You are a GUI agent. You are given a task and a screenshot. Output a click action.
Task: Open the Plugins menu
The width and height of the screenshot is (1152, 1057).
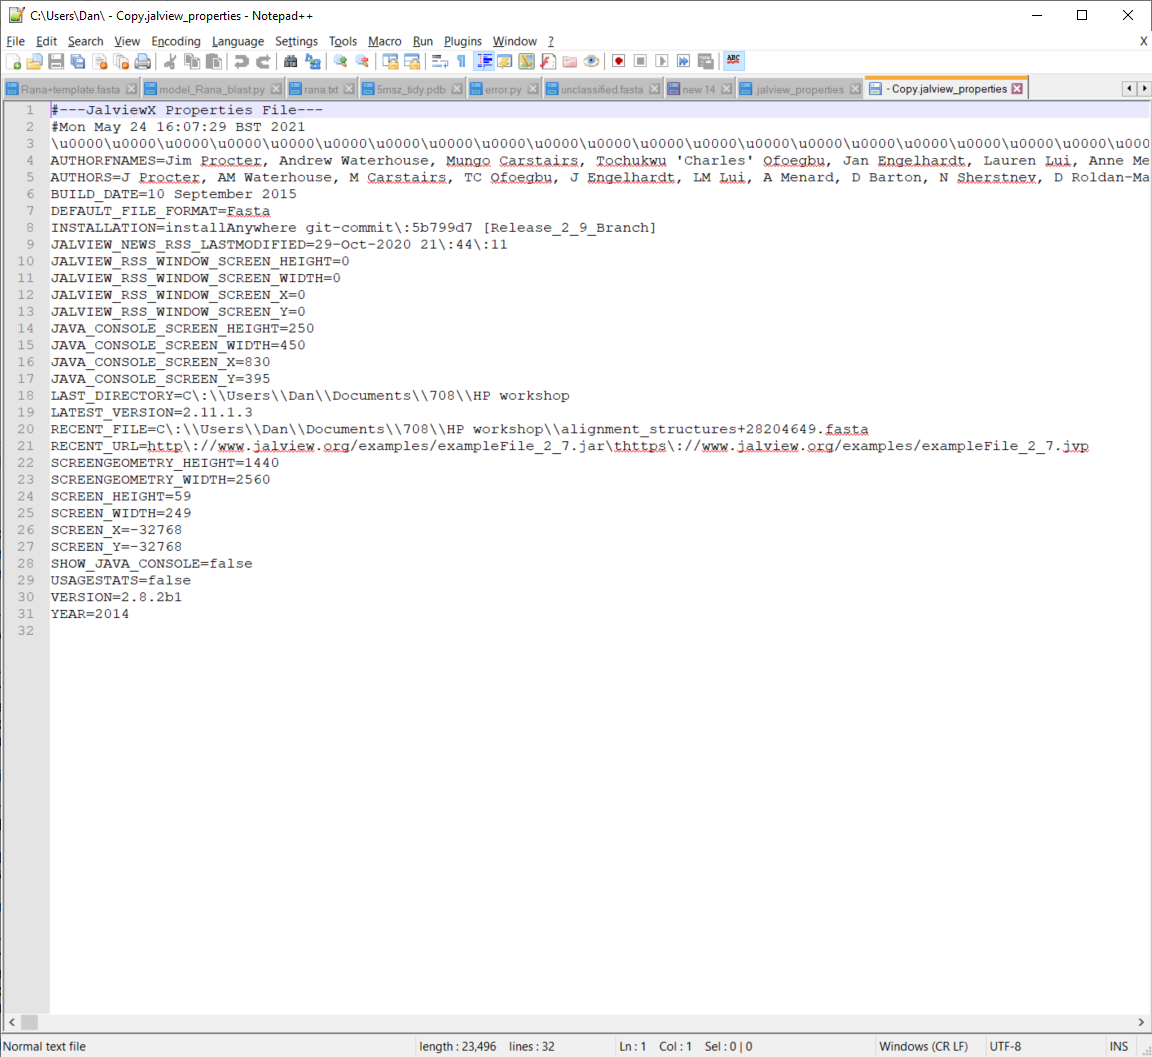pyautogui.click(x=462, y=41)
